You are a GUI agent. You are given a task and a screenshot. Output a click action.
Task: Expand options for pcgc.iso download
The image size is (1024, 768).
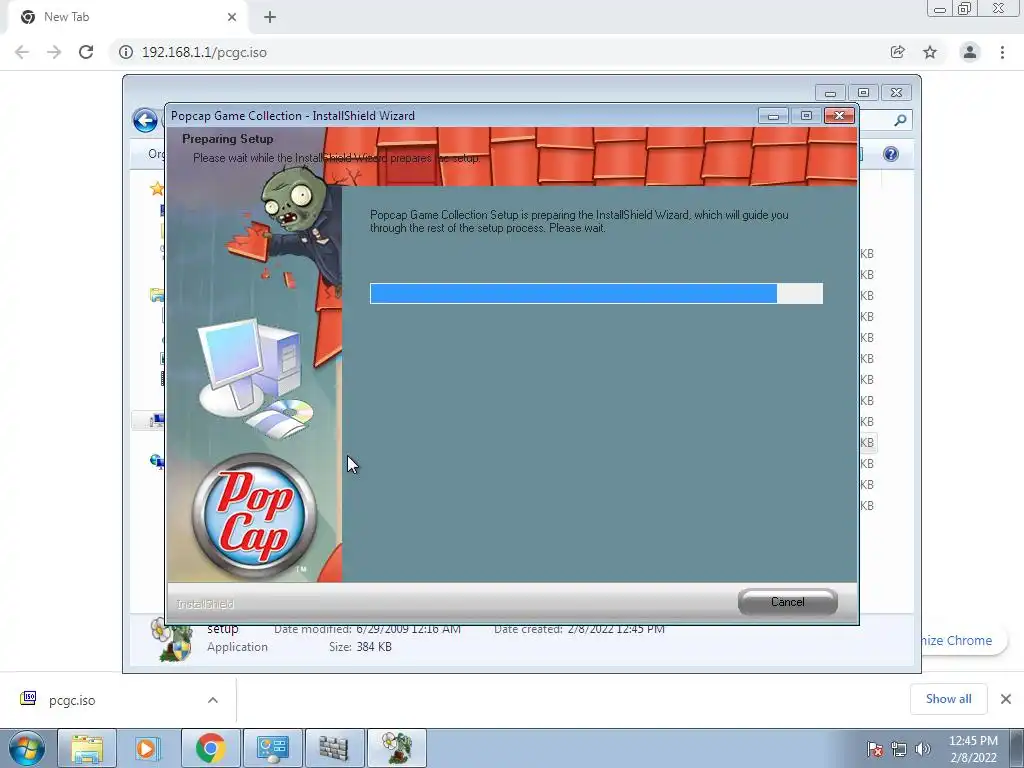coord(213,700)
